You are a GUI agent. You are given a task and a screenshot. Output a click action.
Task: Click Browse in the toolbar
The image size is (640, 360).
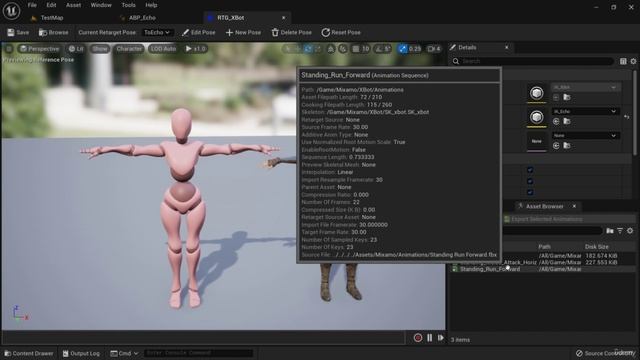[53, 32]
